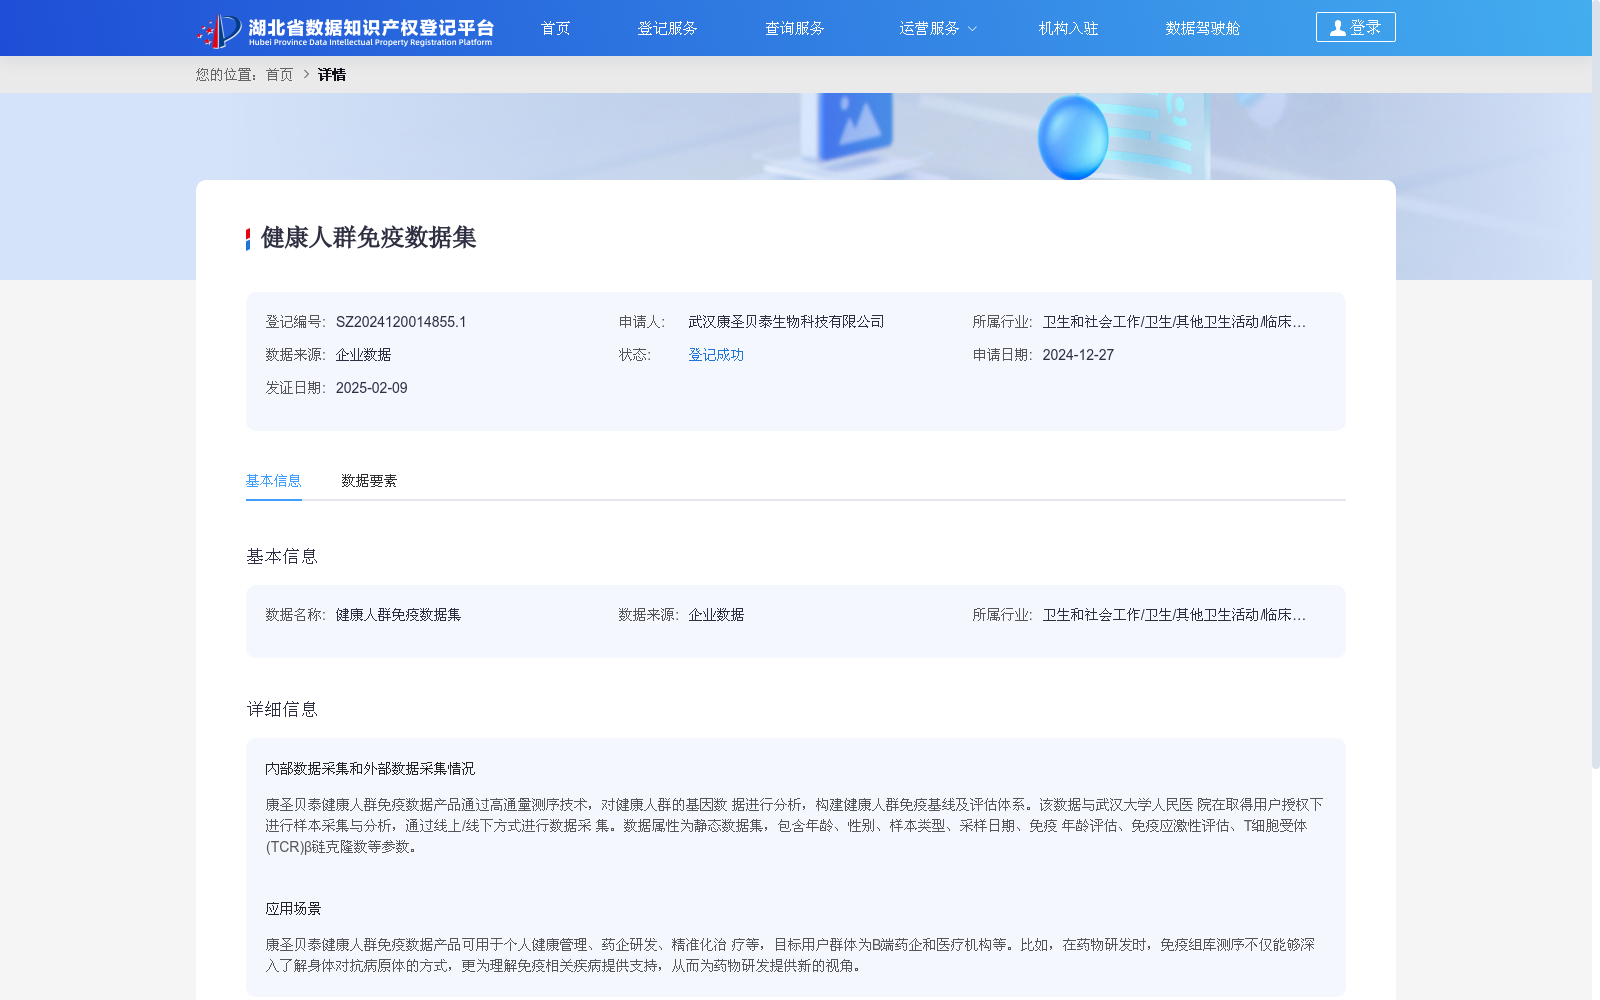Expand the 运营服务 dropdown arrow

pos(972,29)
